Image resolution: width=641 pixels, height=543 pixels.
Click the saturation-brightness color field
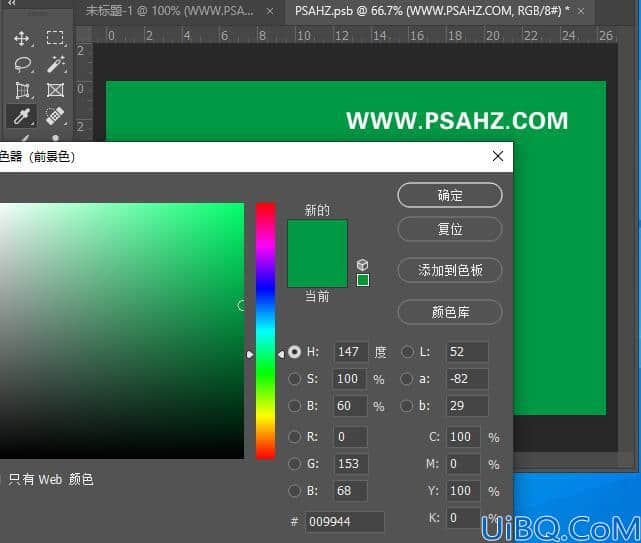coord(122,331)
